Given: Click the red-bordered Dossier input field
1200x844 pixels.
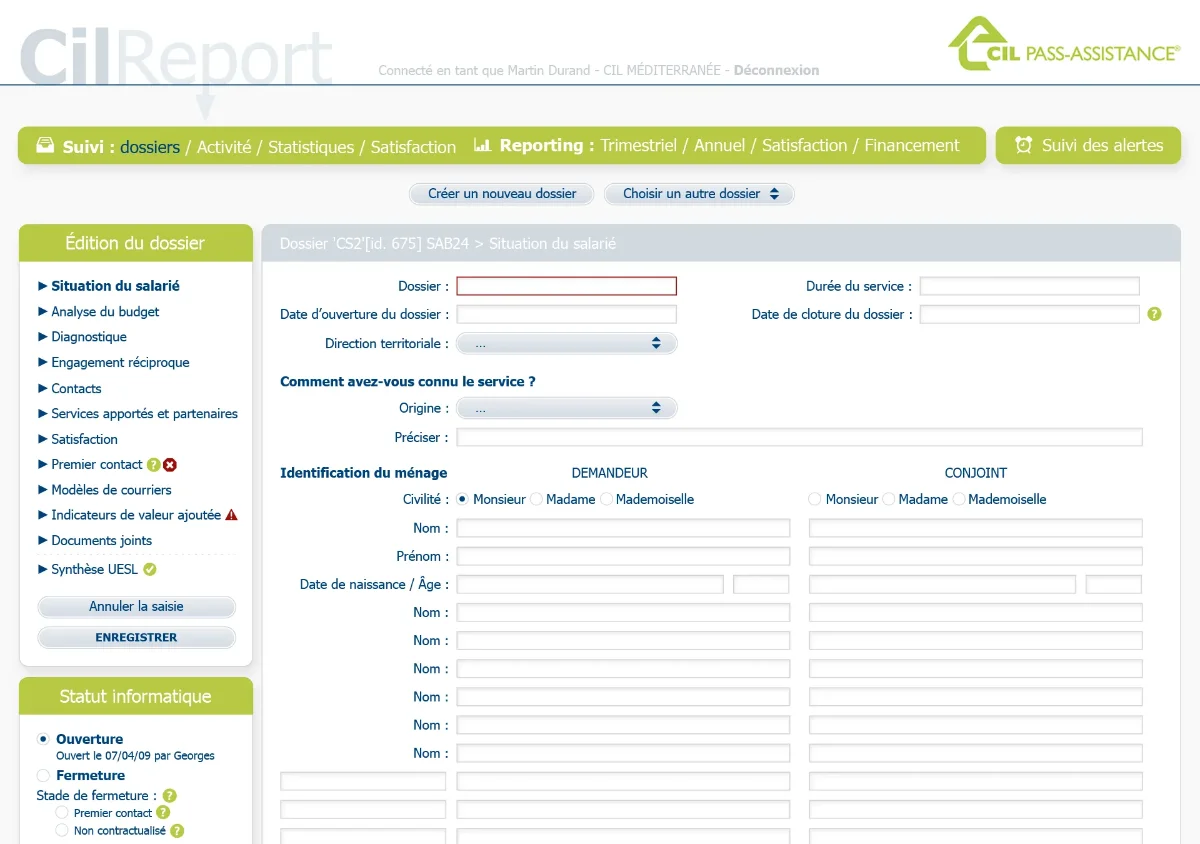Looking at the screenshot, I should [x=566, y=286].
